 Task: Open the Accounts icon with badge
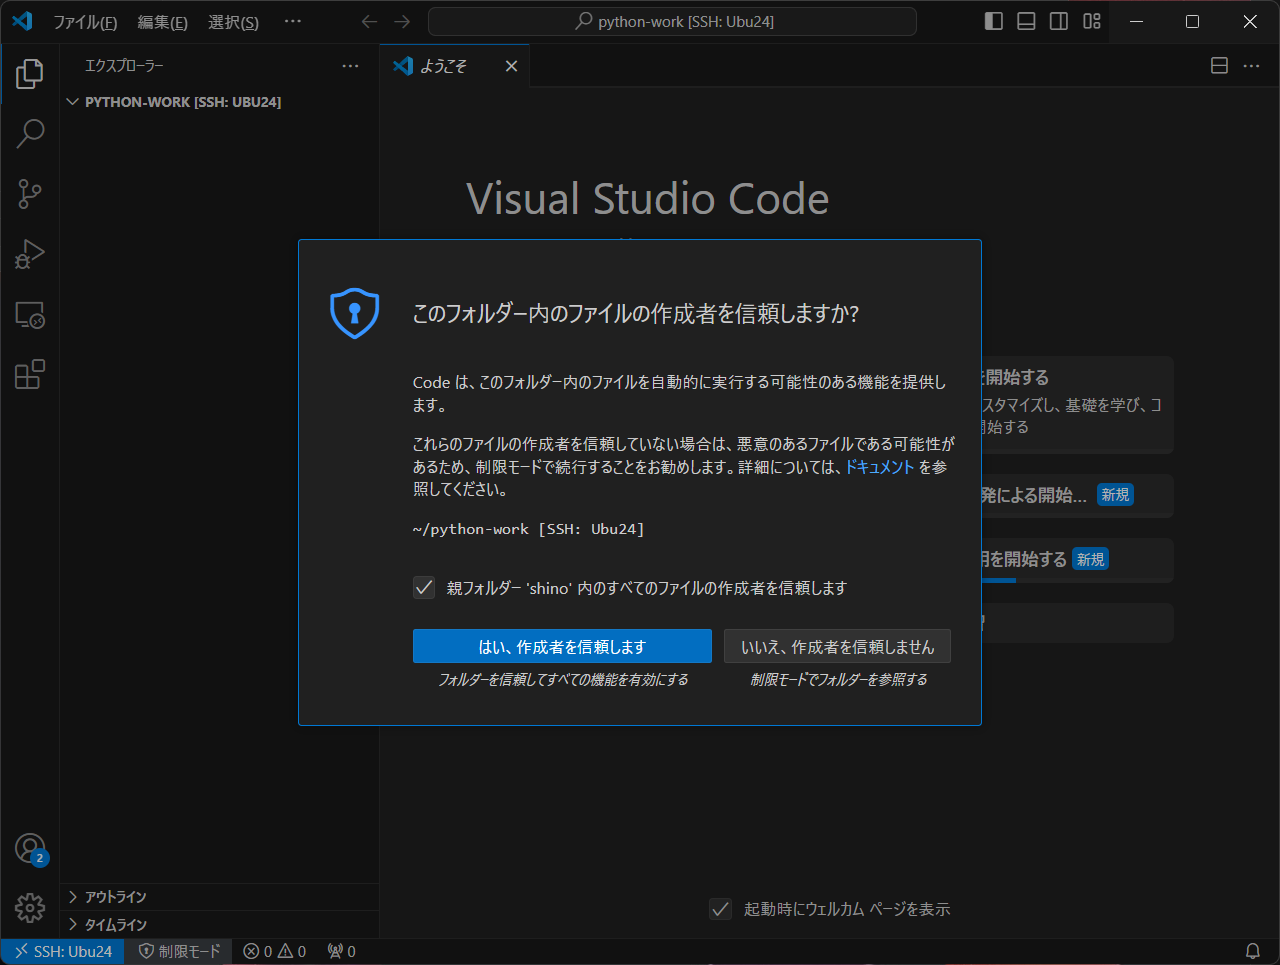pyautogui.click(x=30, y=849)
